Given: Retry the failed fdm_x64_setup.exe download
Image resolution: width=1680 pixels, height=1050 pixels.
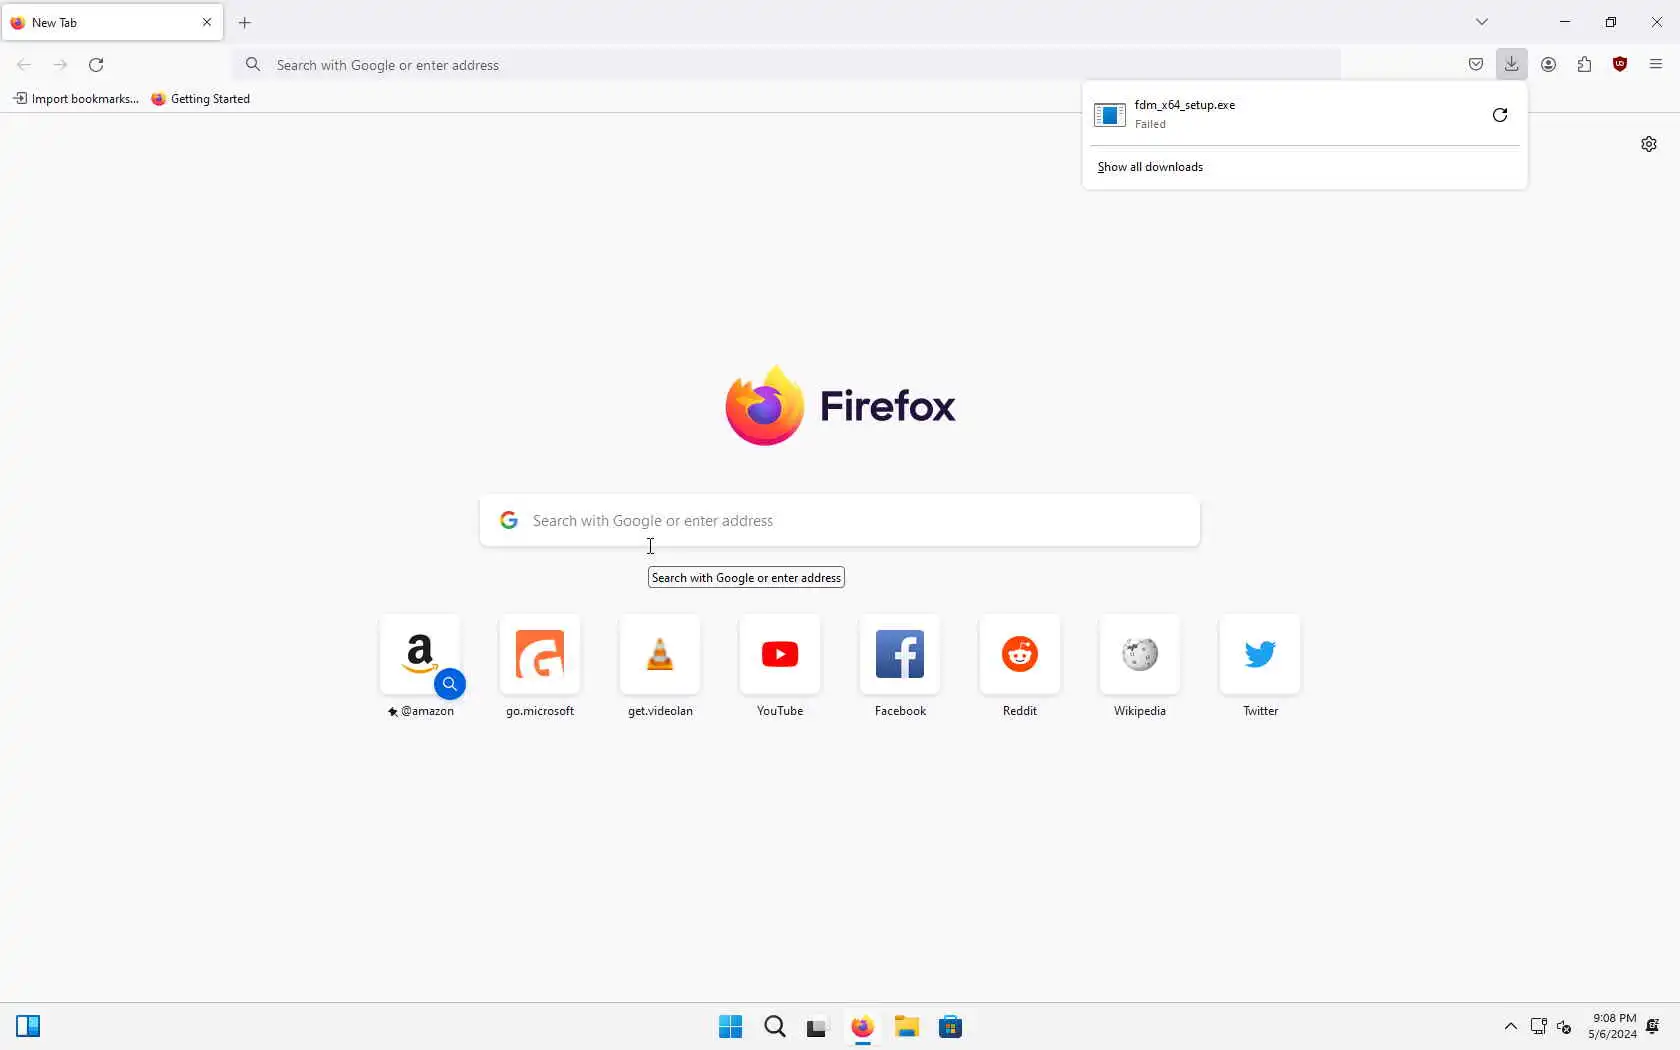Looking at the screenshot, I should [x=1500, y=115].
